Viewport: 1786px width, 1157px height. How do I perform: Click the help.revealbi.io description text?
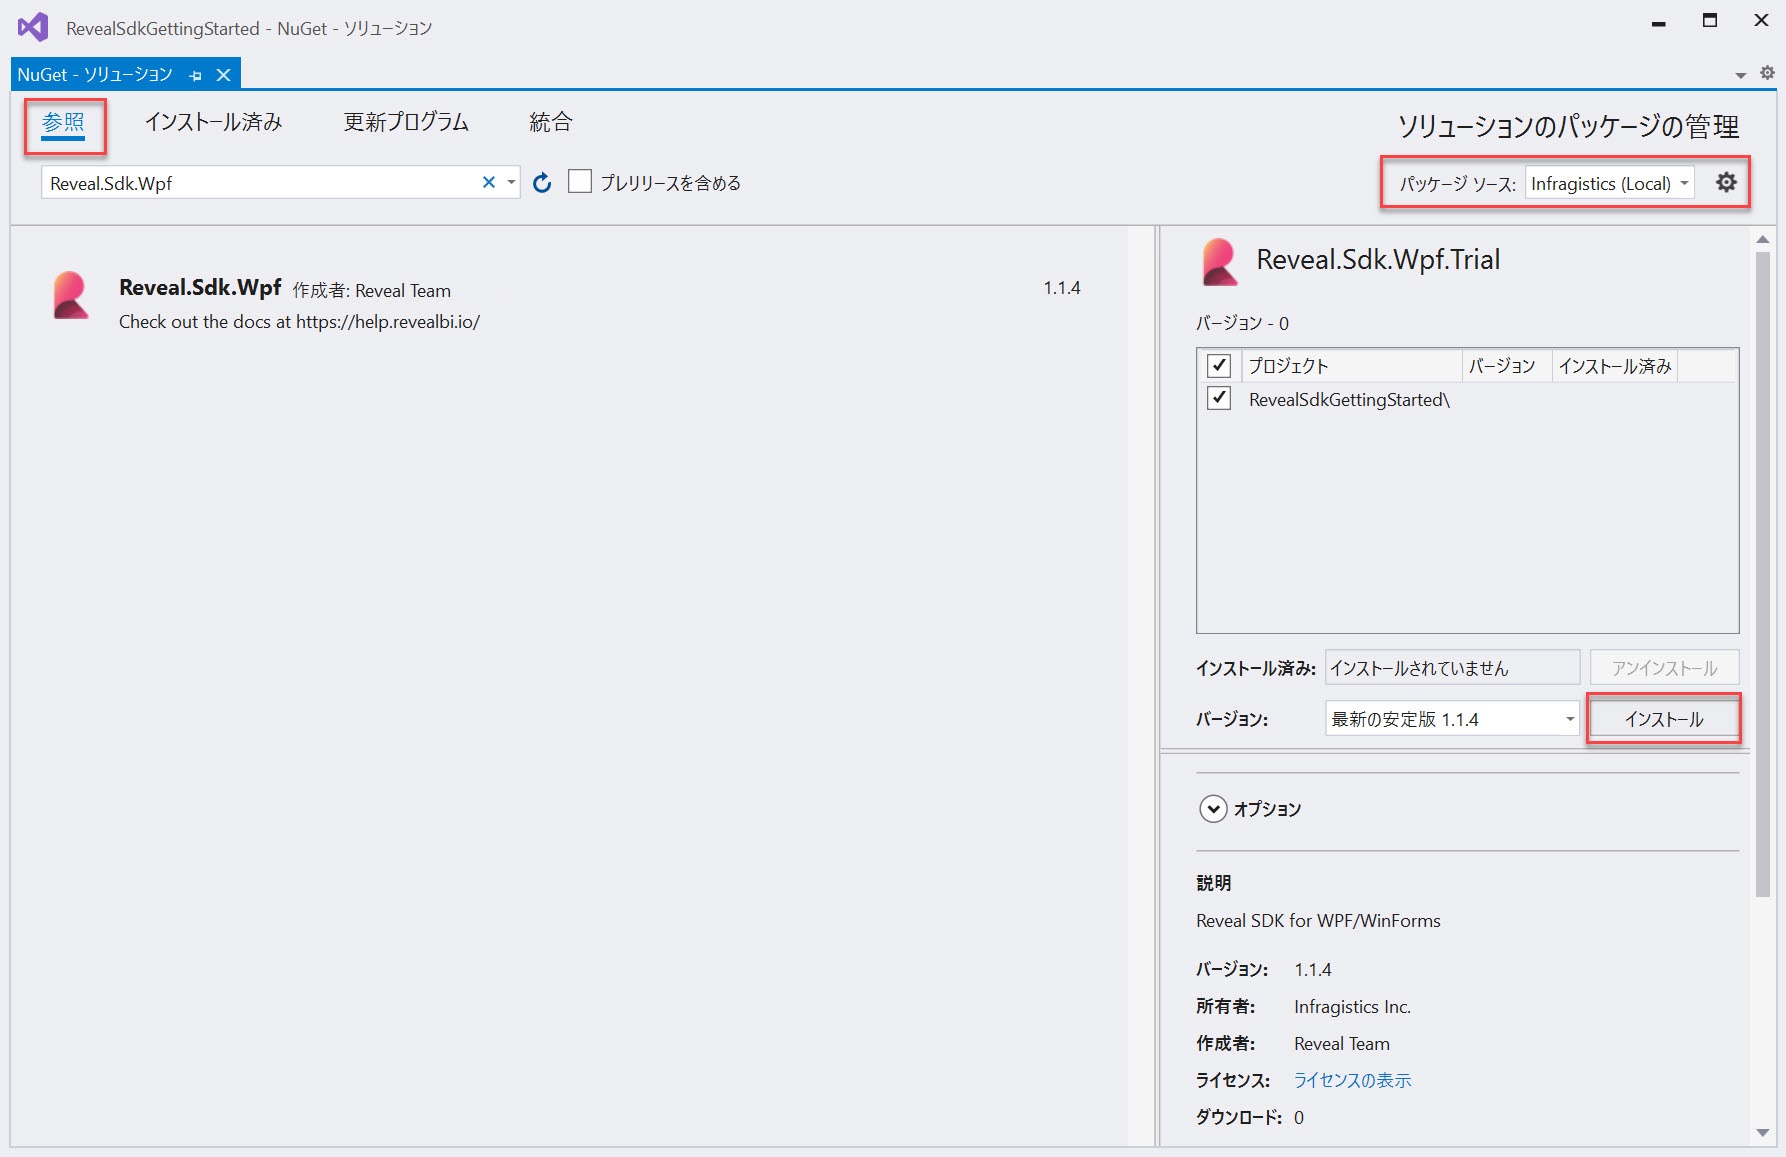pyautogui.click(x=299, y=322)
